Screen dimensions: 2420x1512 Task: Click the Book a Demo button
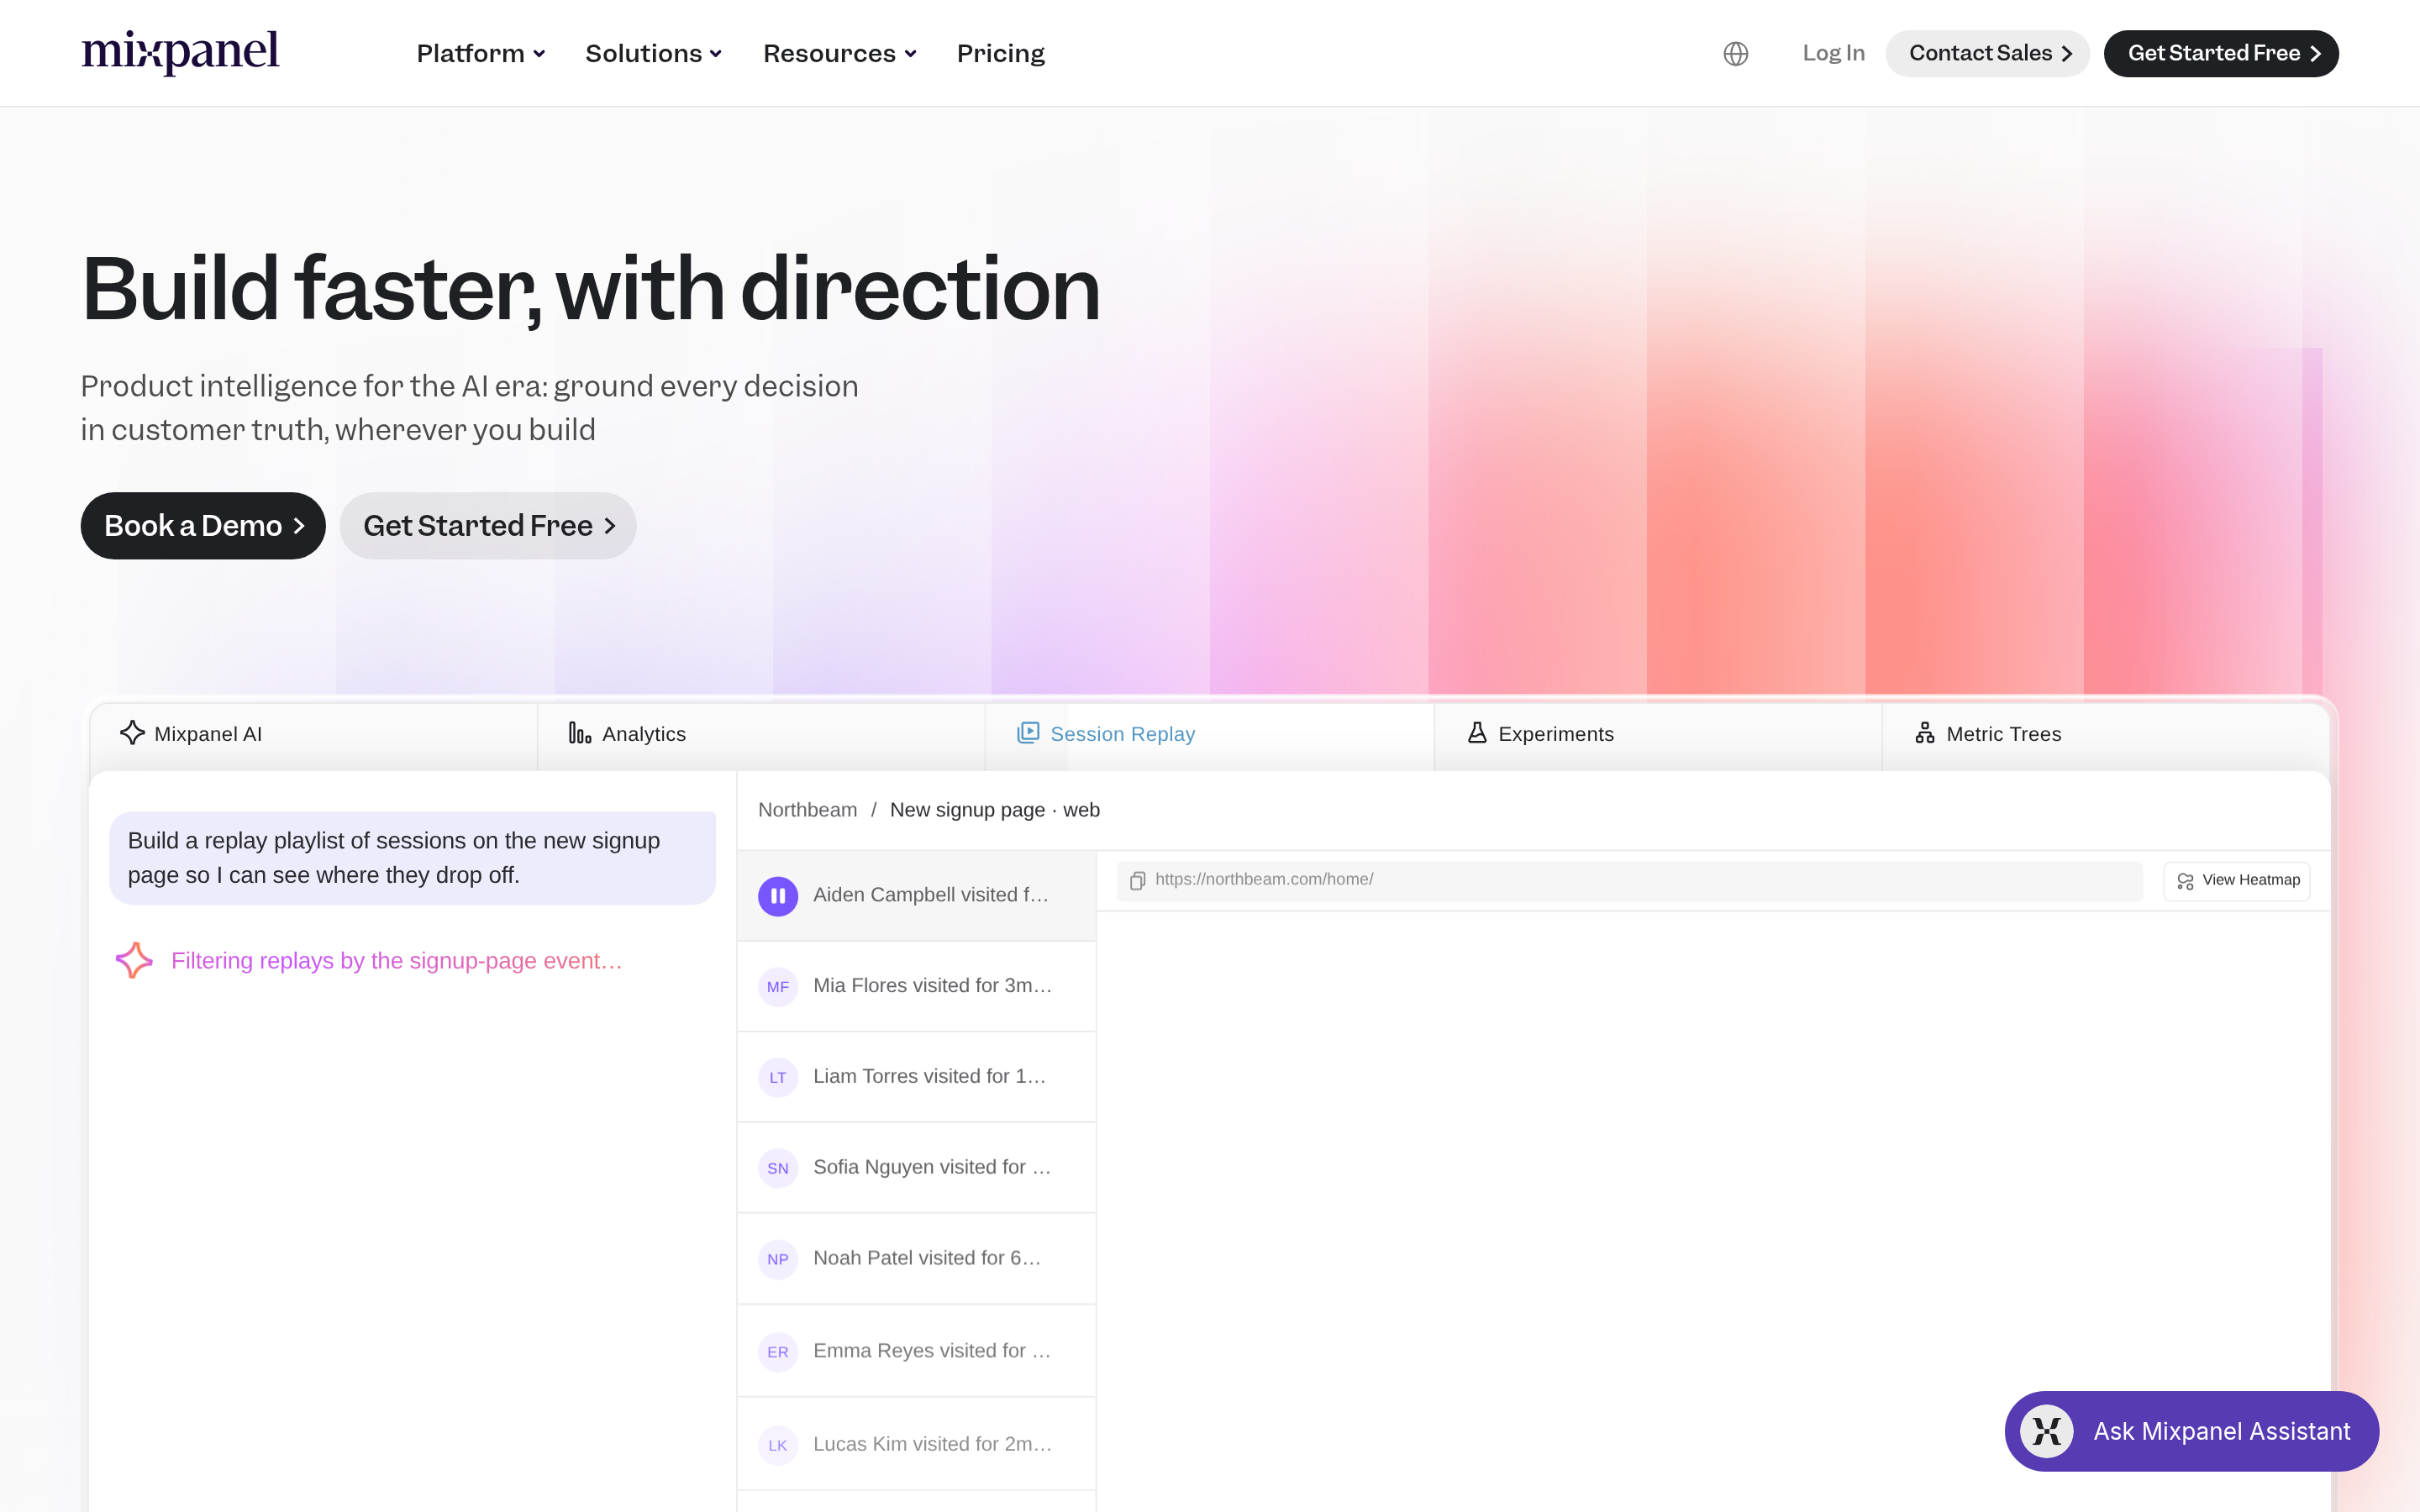(203, 525)
